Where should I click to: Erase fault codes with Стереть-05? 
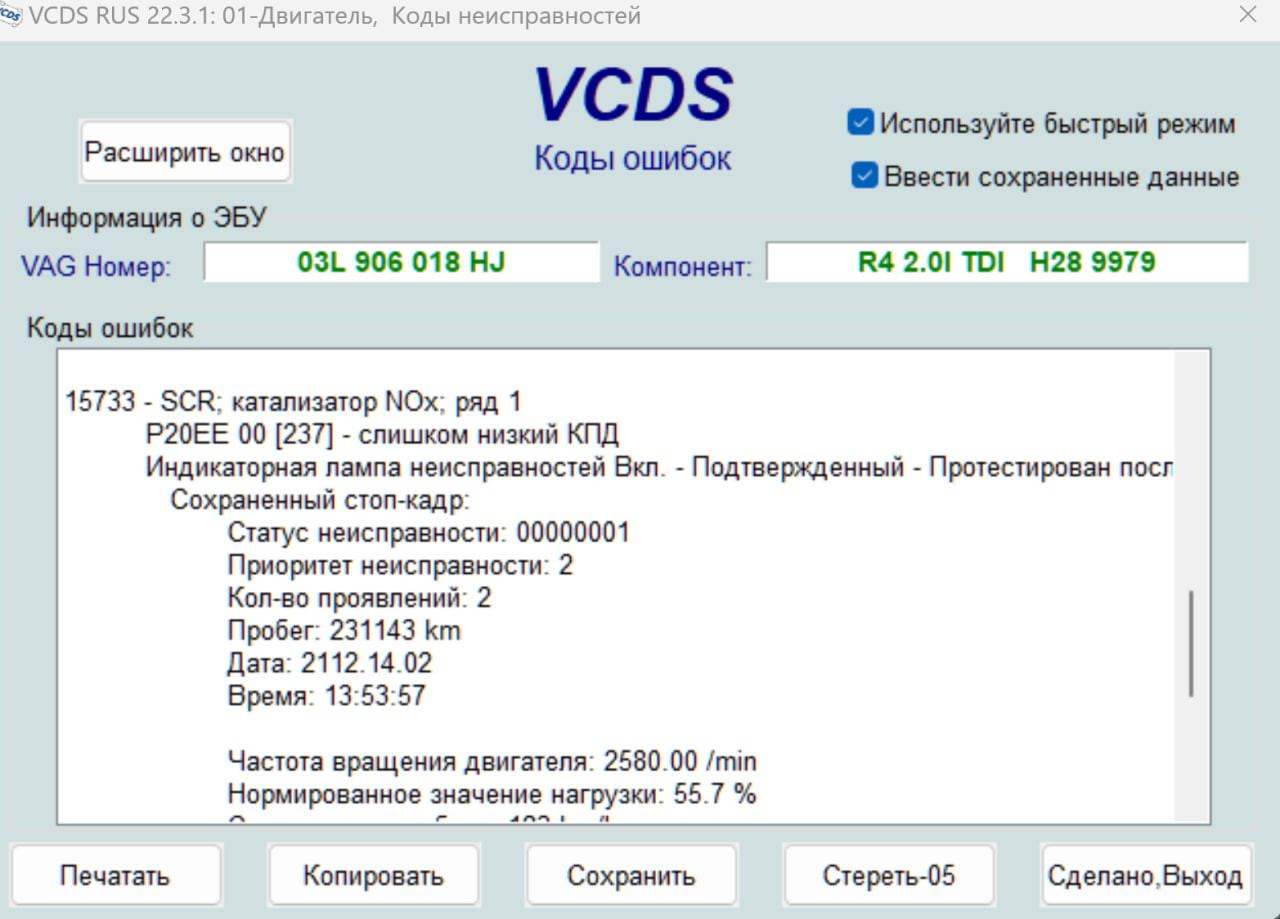pyautogui.click(x=888, y=876)
